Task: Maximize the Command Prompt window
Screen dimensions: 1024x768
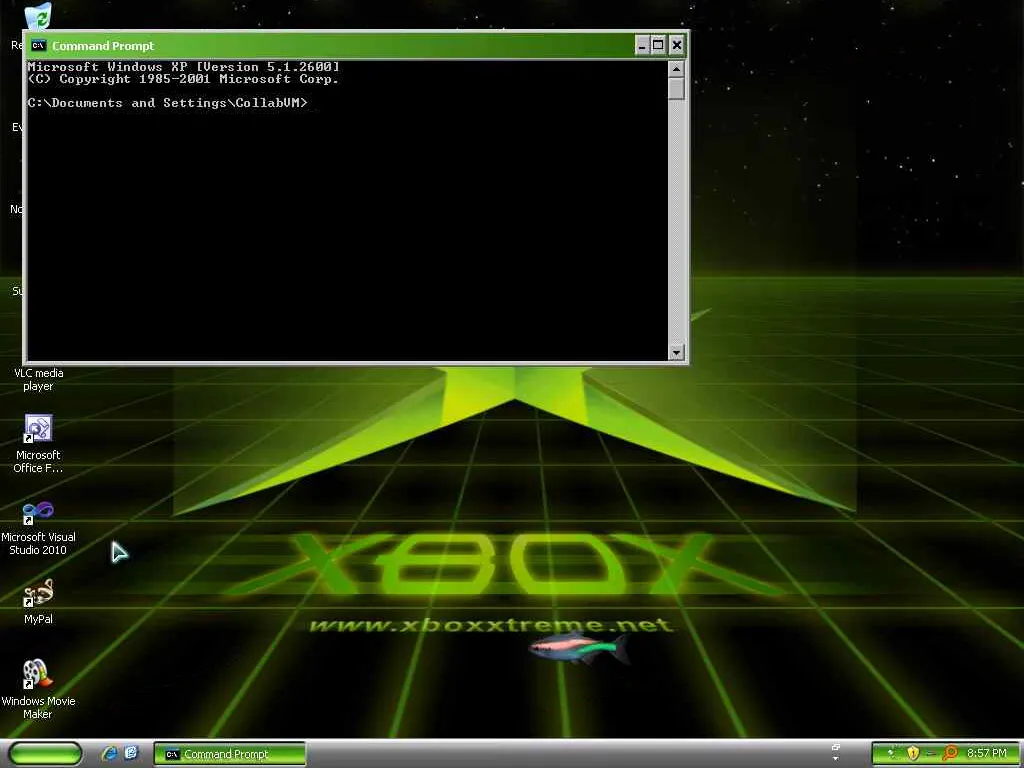Action: point(658,45)
